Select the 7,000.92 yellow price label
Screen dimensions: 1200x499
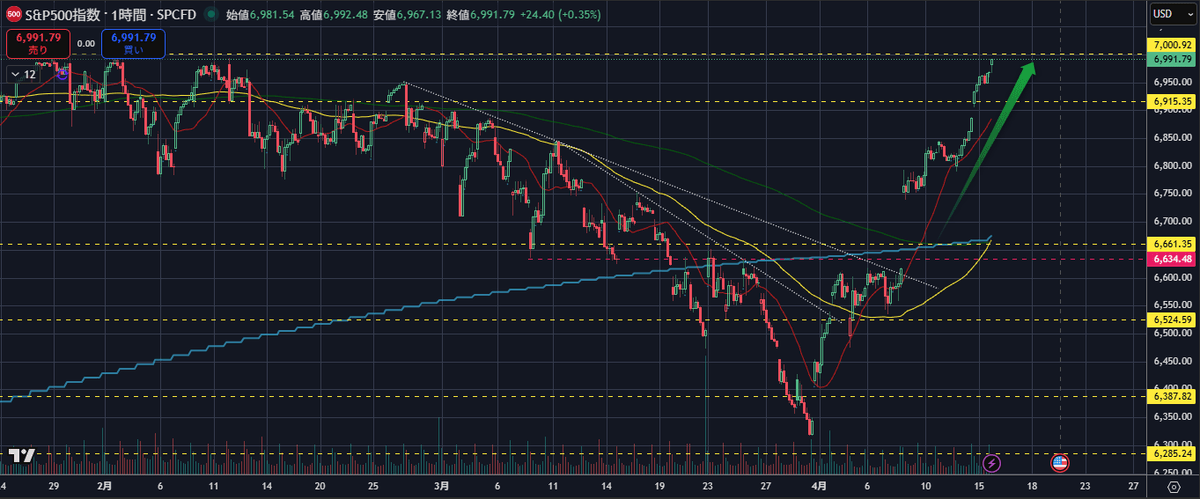click(x=1172, y=46)
